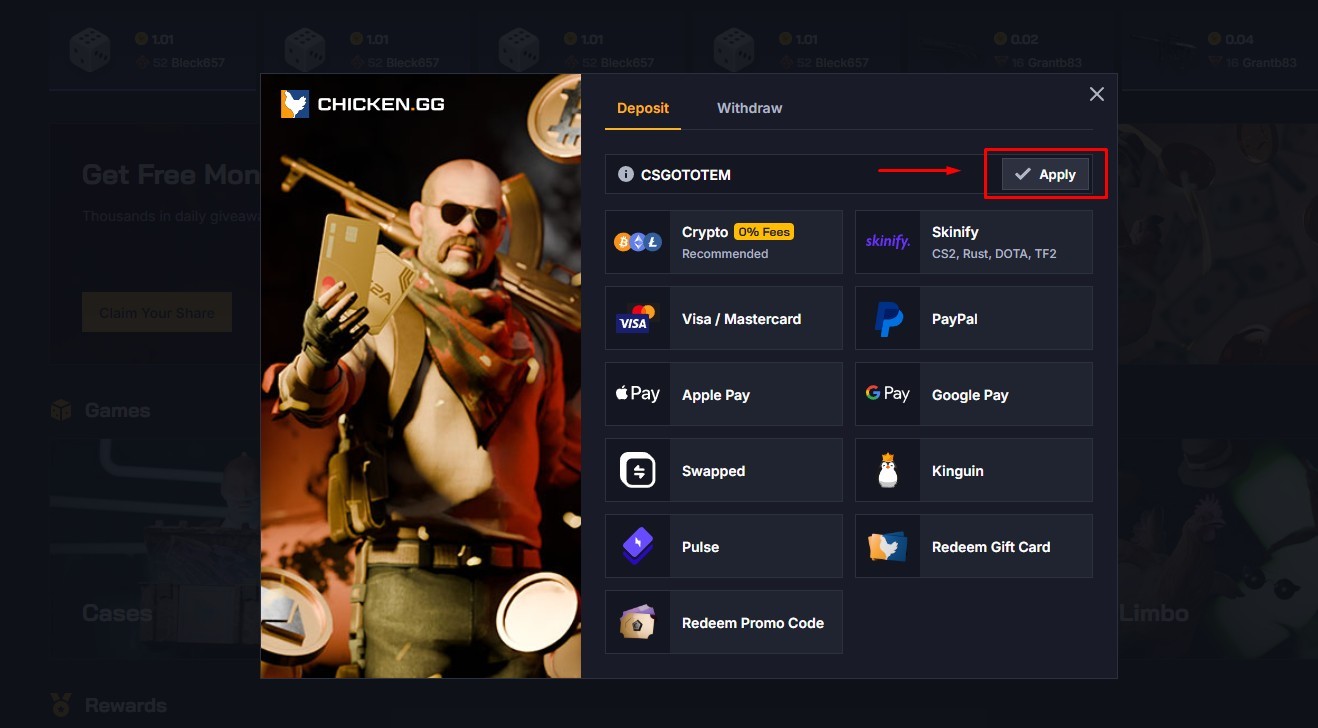Select Apple Pay option
The height and width of the screenshot is (728, 1318).
(724, 394)
